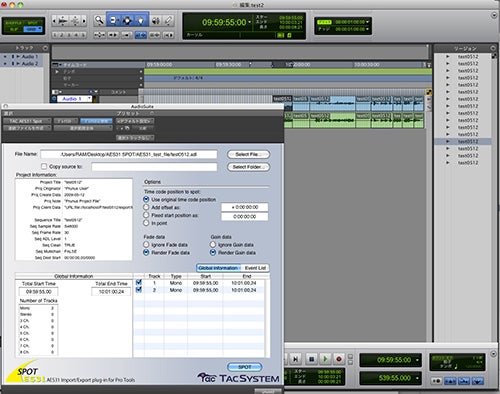
Task: Select zoom preset 1
Action: pyautogui.click(x=55, y=35)
